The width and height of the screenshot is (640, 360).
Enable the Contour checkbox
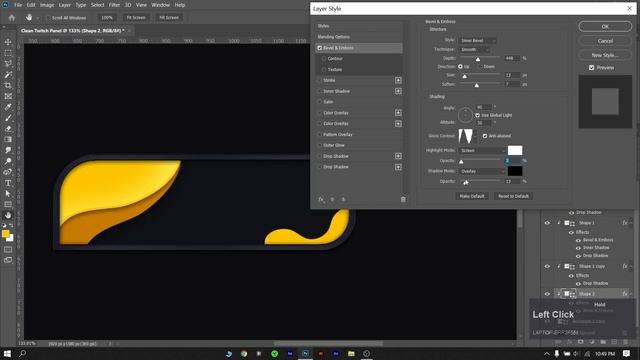(x=324, y=59)
